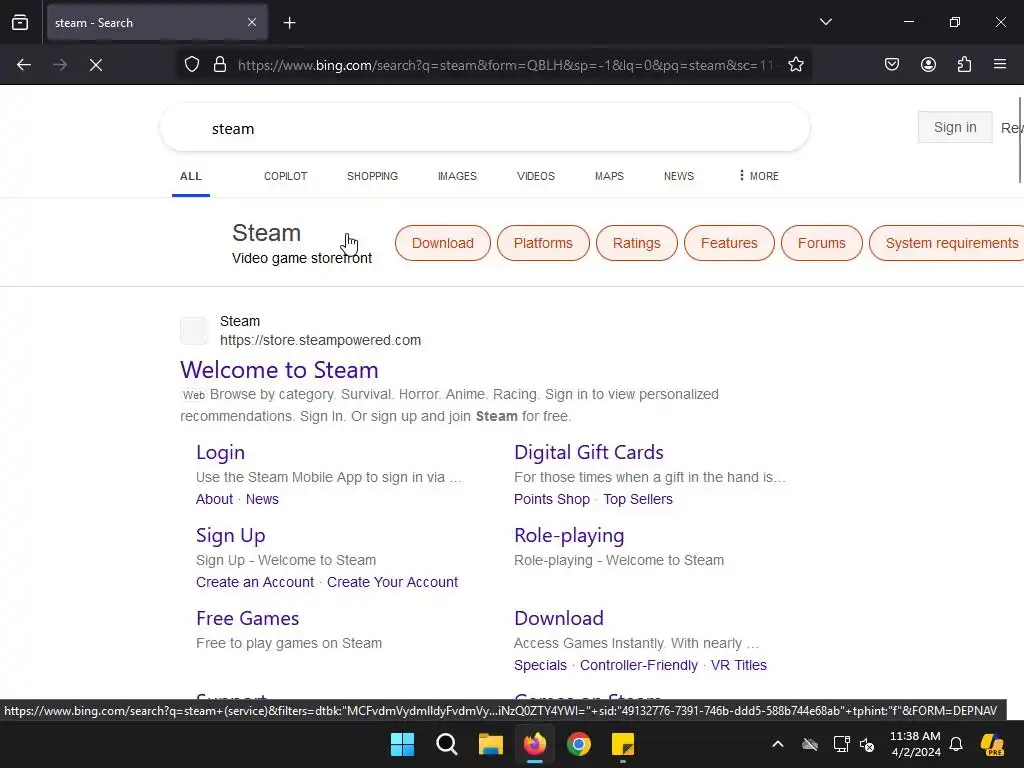The image size is (1024, 768).
Task: Open a new tab with plus button
Action: point(289,23)
